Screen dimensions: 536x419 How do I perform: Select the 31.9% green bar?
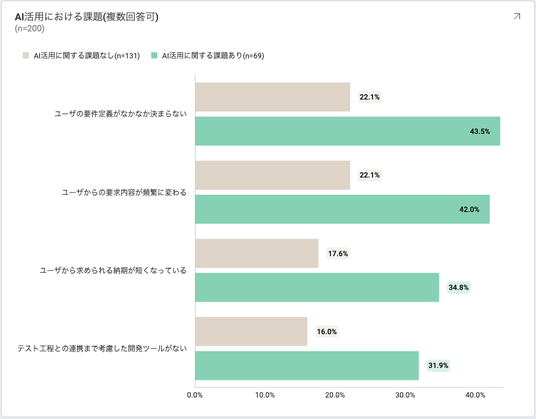(x=307, y=365)
